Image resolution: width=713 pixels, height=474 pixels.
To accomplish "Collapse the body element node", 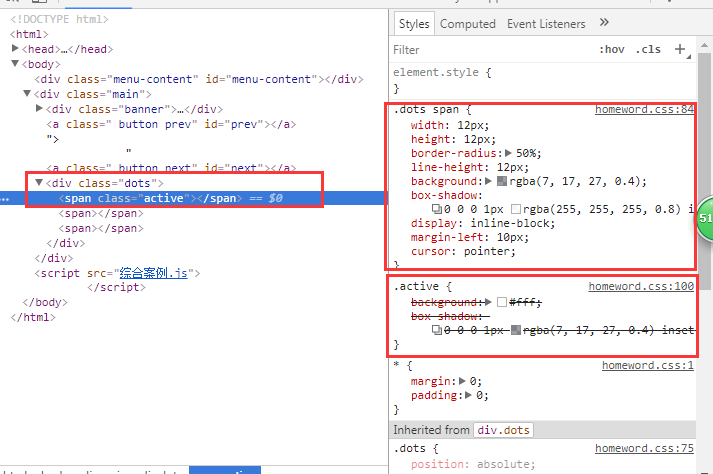I will [x=15, y=63].
